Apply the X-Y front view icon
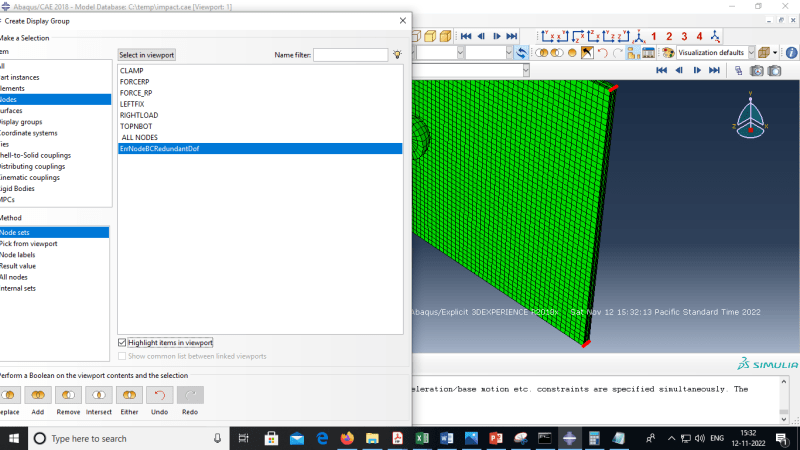 click(547, 36)
